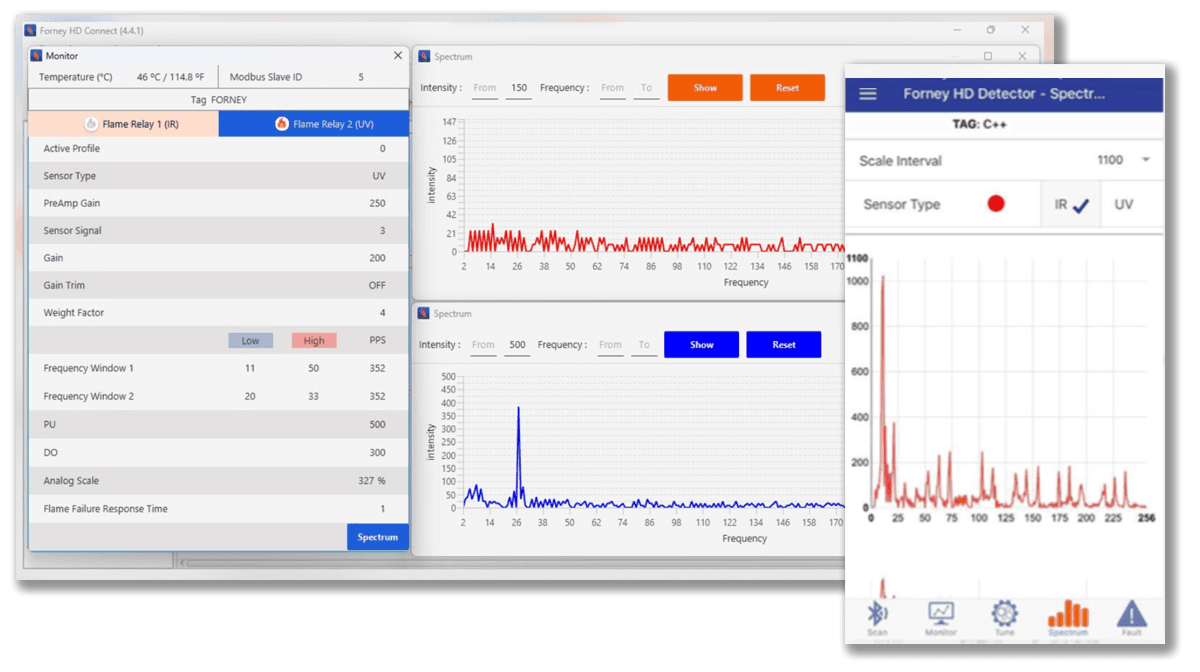Click Frequency Window 1 row
This screenshot has height=672, width=1200.
pyautogui.click(x=218, y=368)
